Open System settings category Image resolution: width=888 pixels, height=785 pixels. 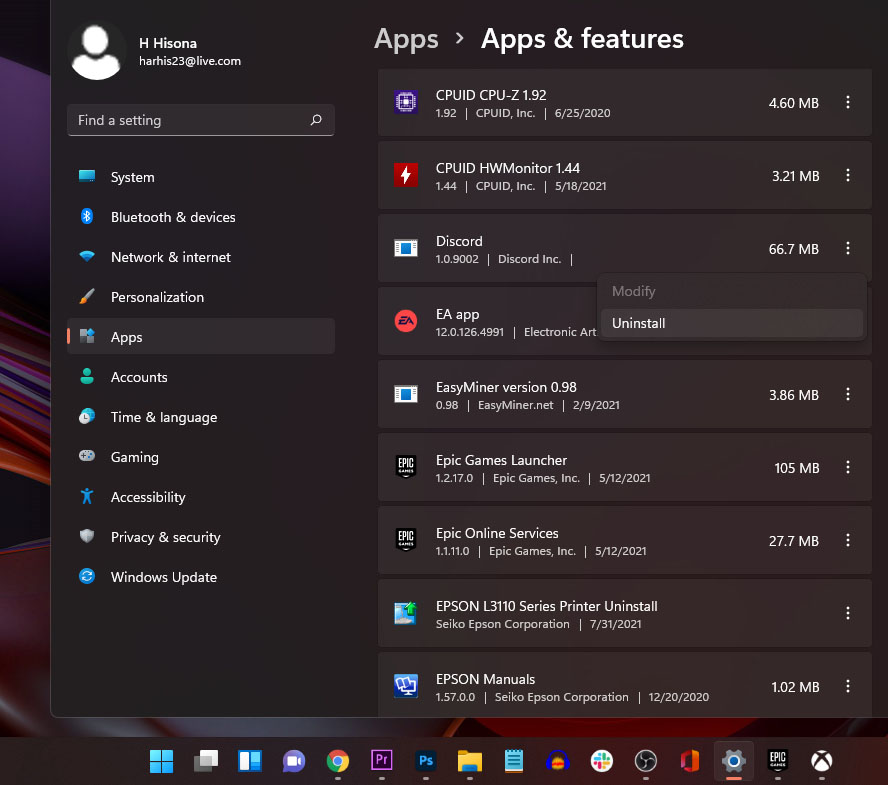(x=200, y=177)
